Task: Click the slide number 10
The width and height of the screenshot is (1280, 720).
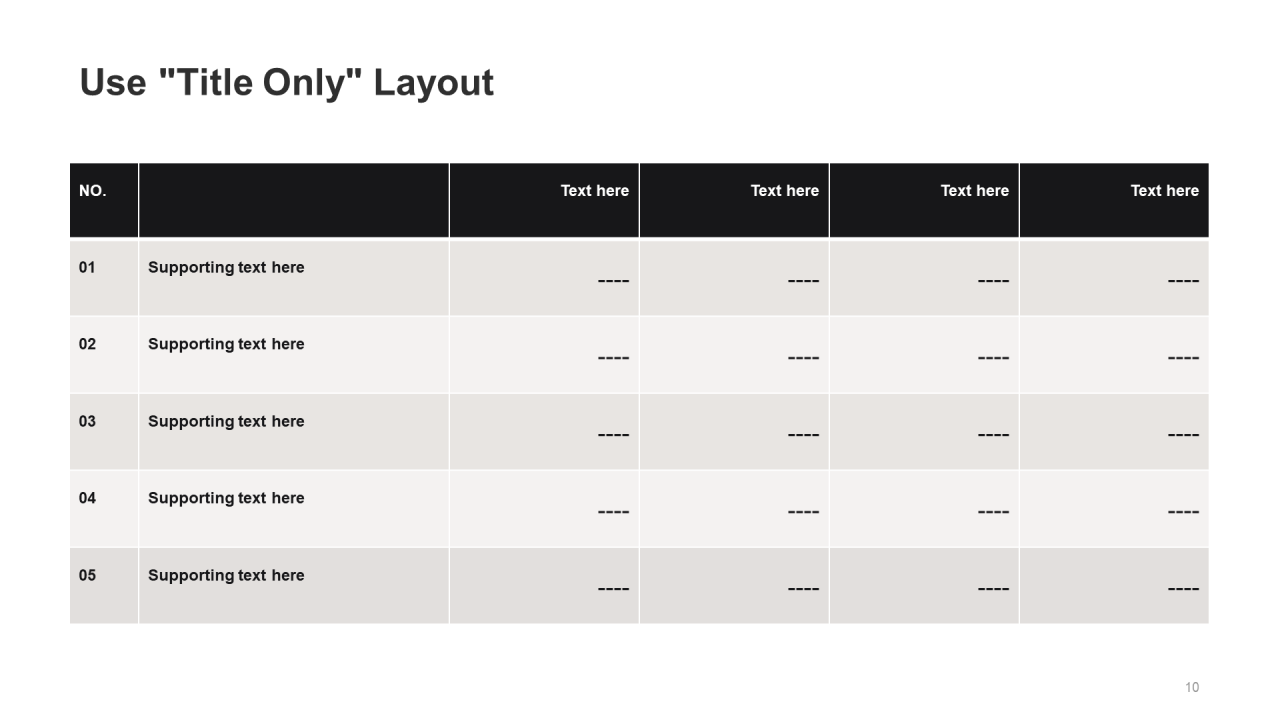Action: coord(1192,687)
